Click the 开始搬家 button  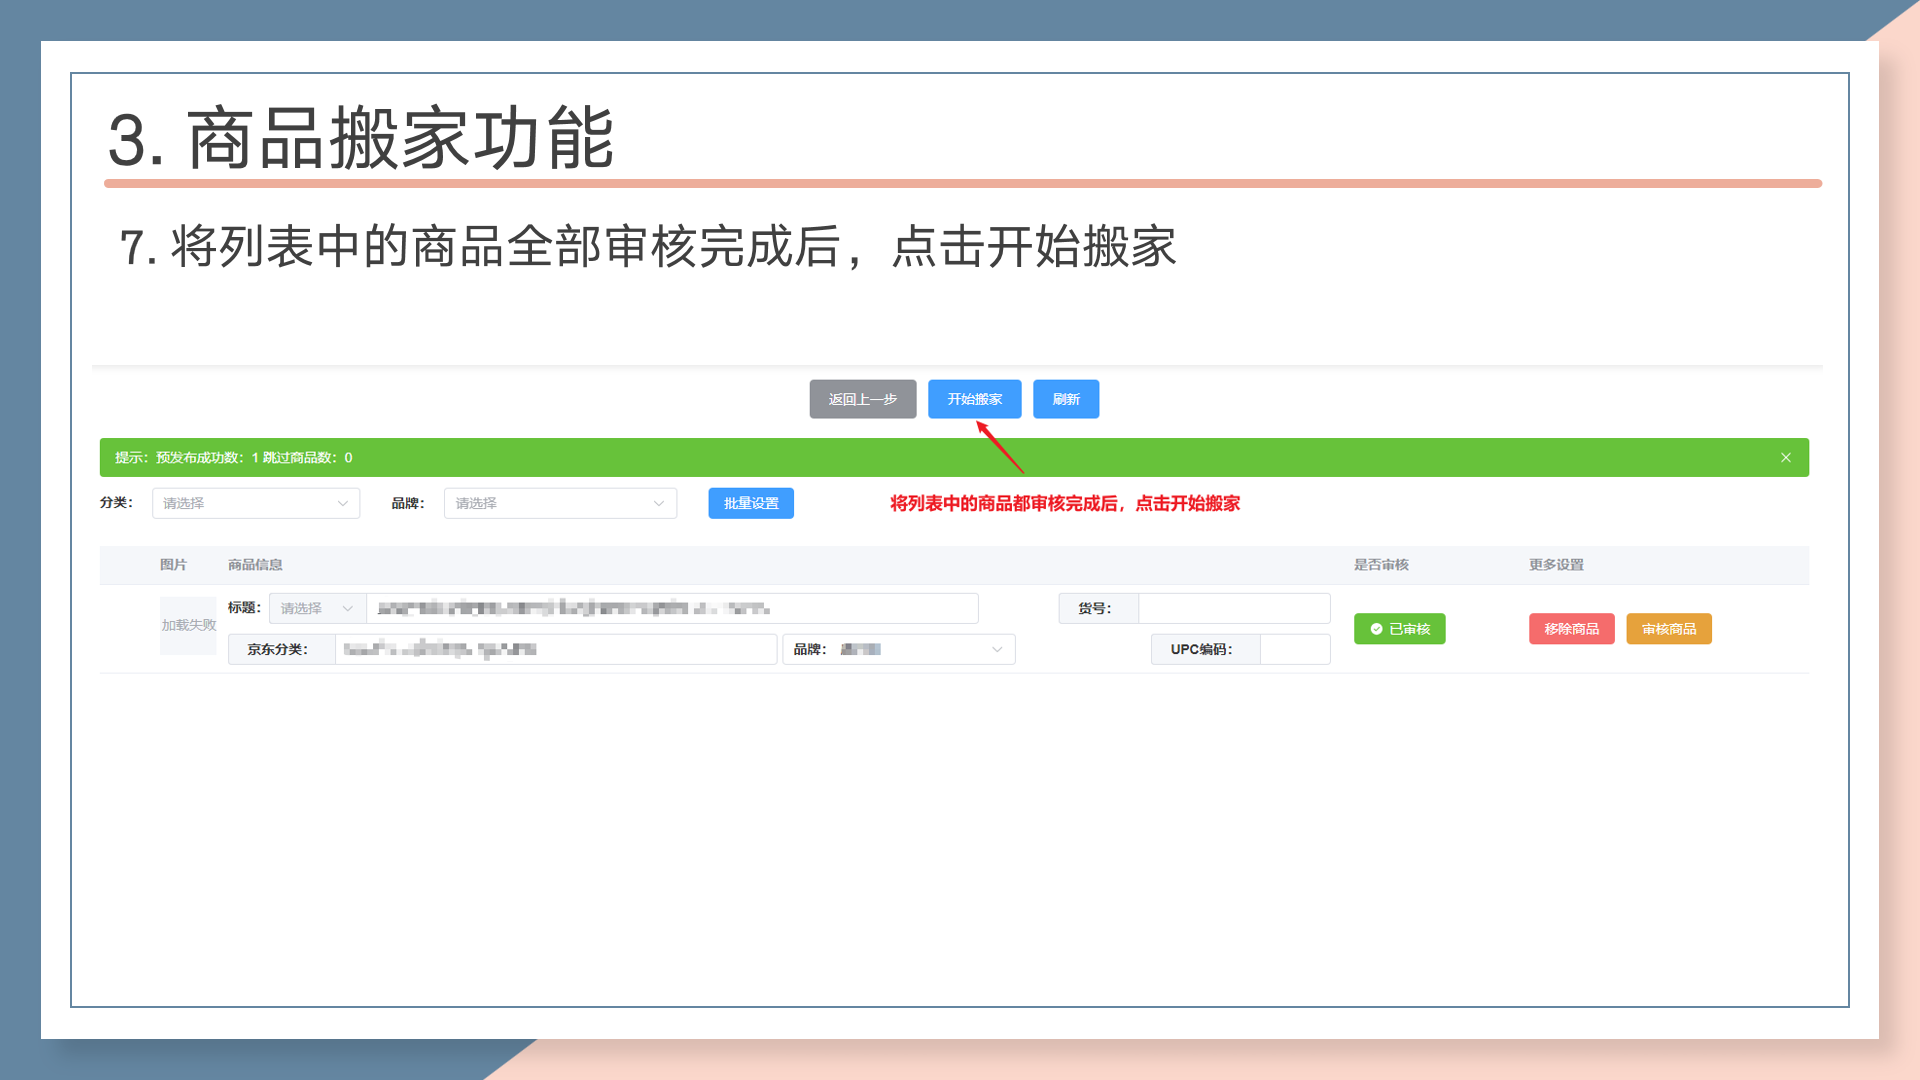click(x=974, y=399)
